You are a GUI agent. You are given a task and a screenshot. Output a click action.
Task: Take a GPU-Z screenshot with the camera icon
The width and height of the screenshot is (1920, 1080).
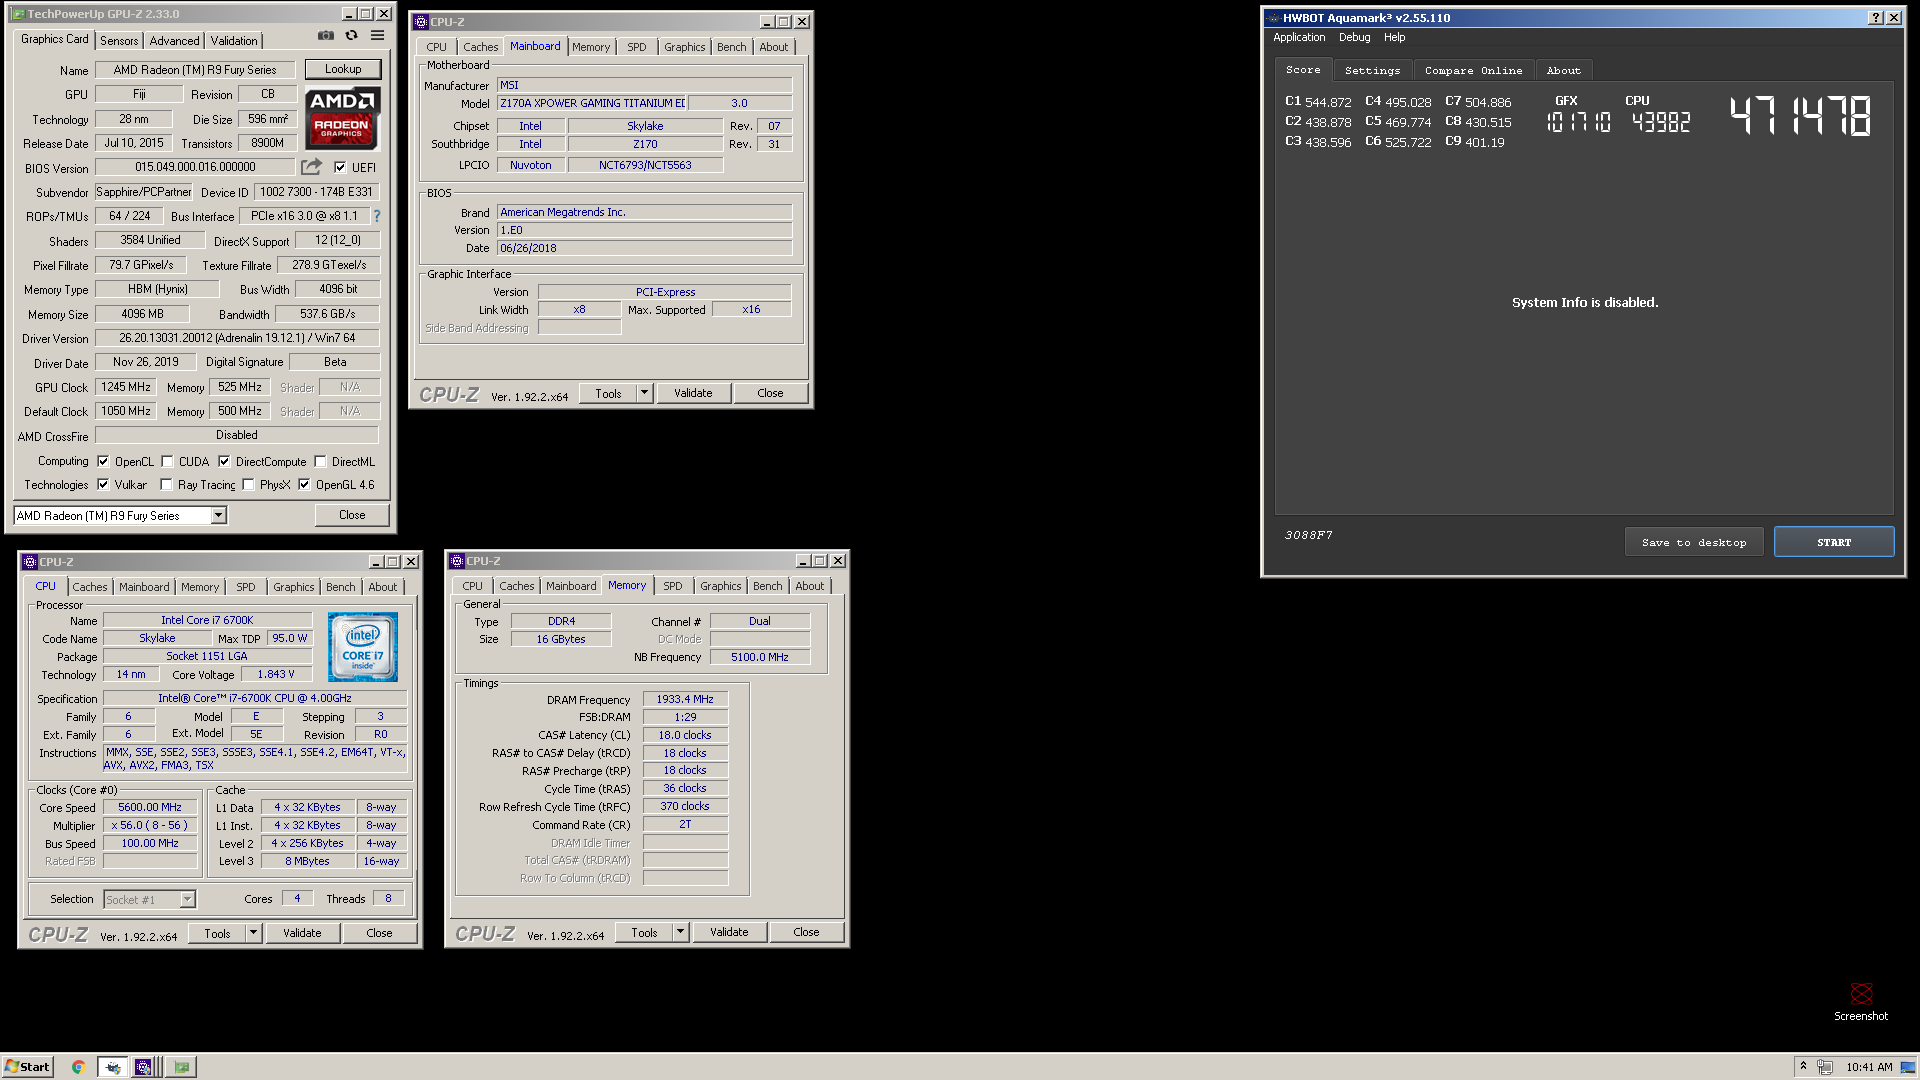(x=326, y=36)
